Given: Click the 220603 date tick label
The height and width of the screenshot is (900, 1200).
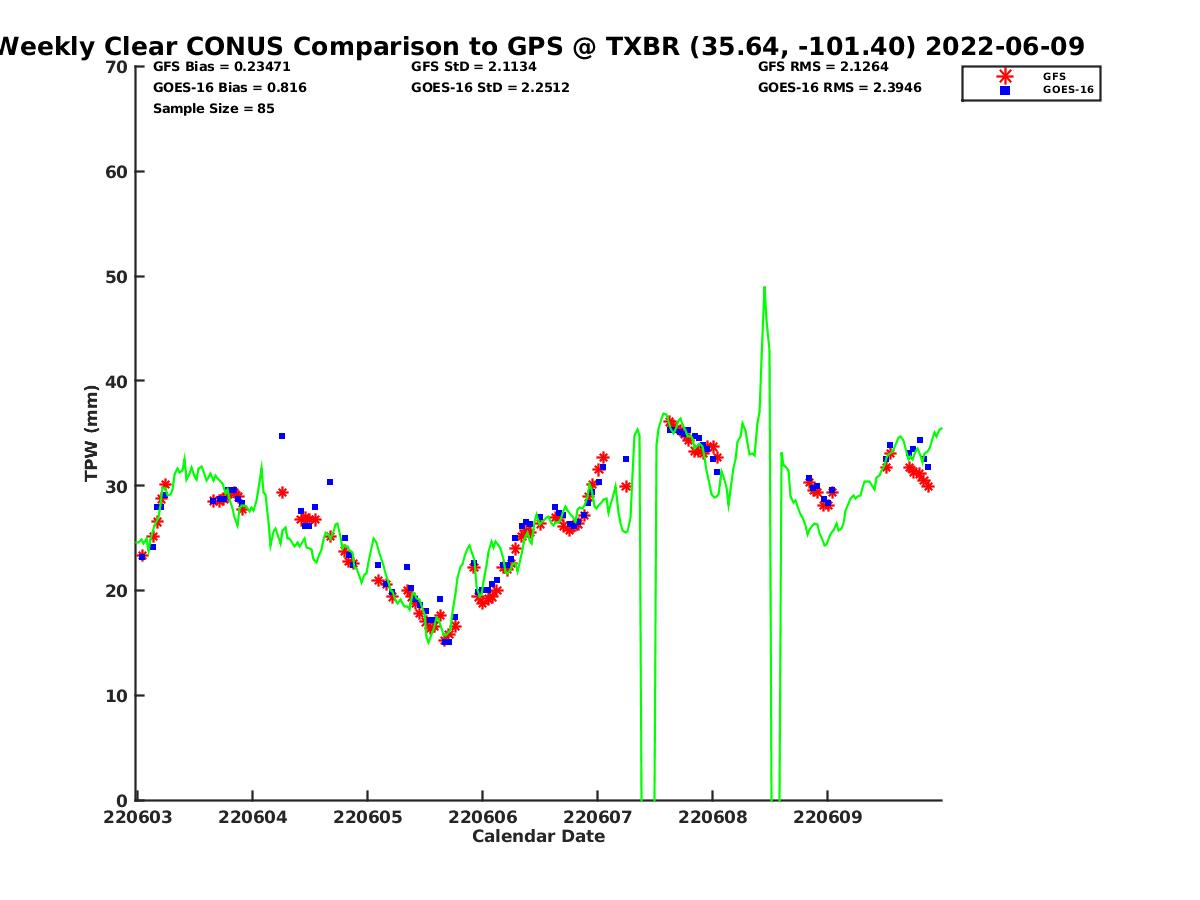Looking at the screenshot, I should tap(138, 817).
